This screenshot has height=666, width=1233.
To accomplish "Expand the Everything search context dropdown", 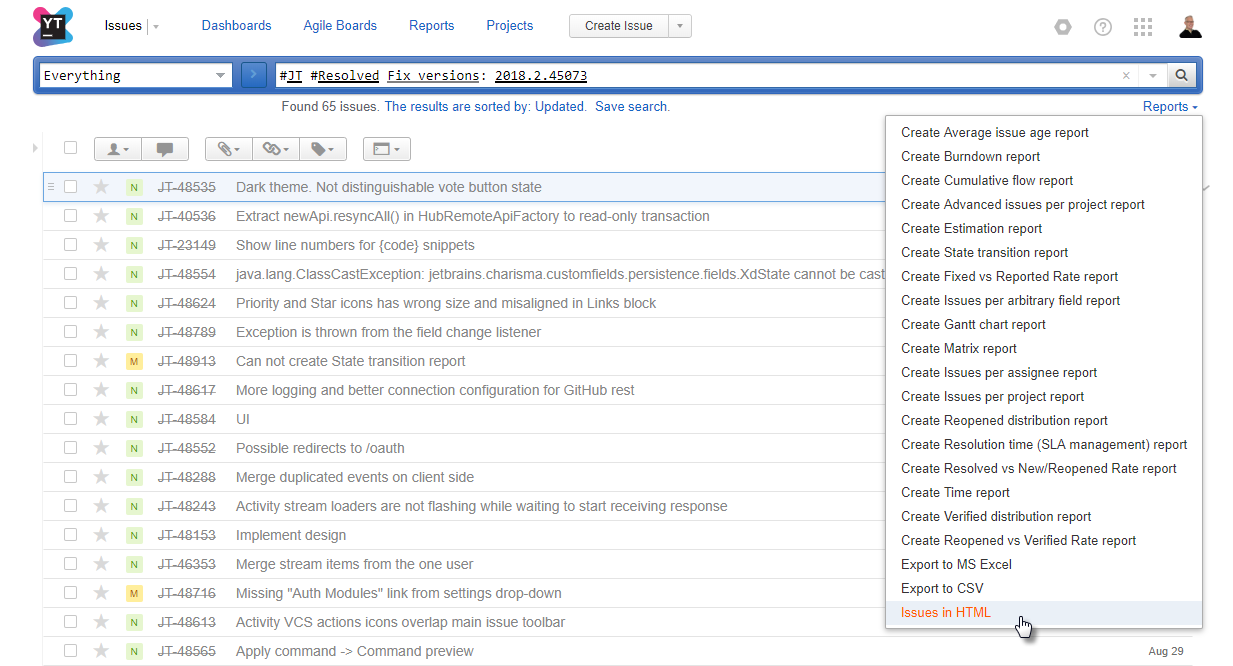I will click(x=220, y=76).
